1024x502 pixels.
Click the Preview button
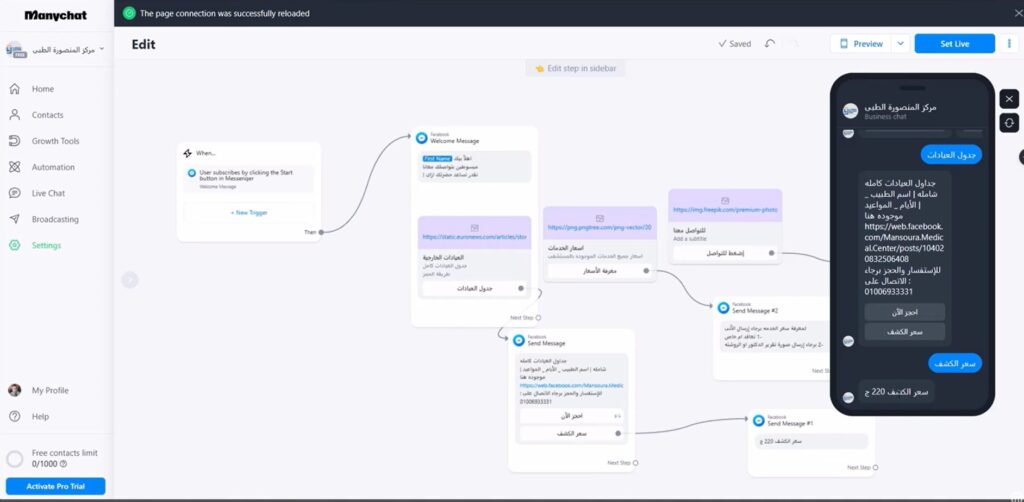[860, 44]
